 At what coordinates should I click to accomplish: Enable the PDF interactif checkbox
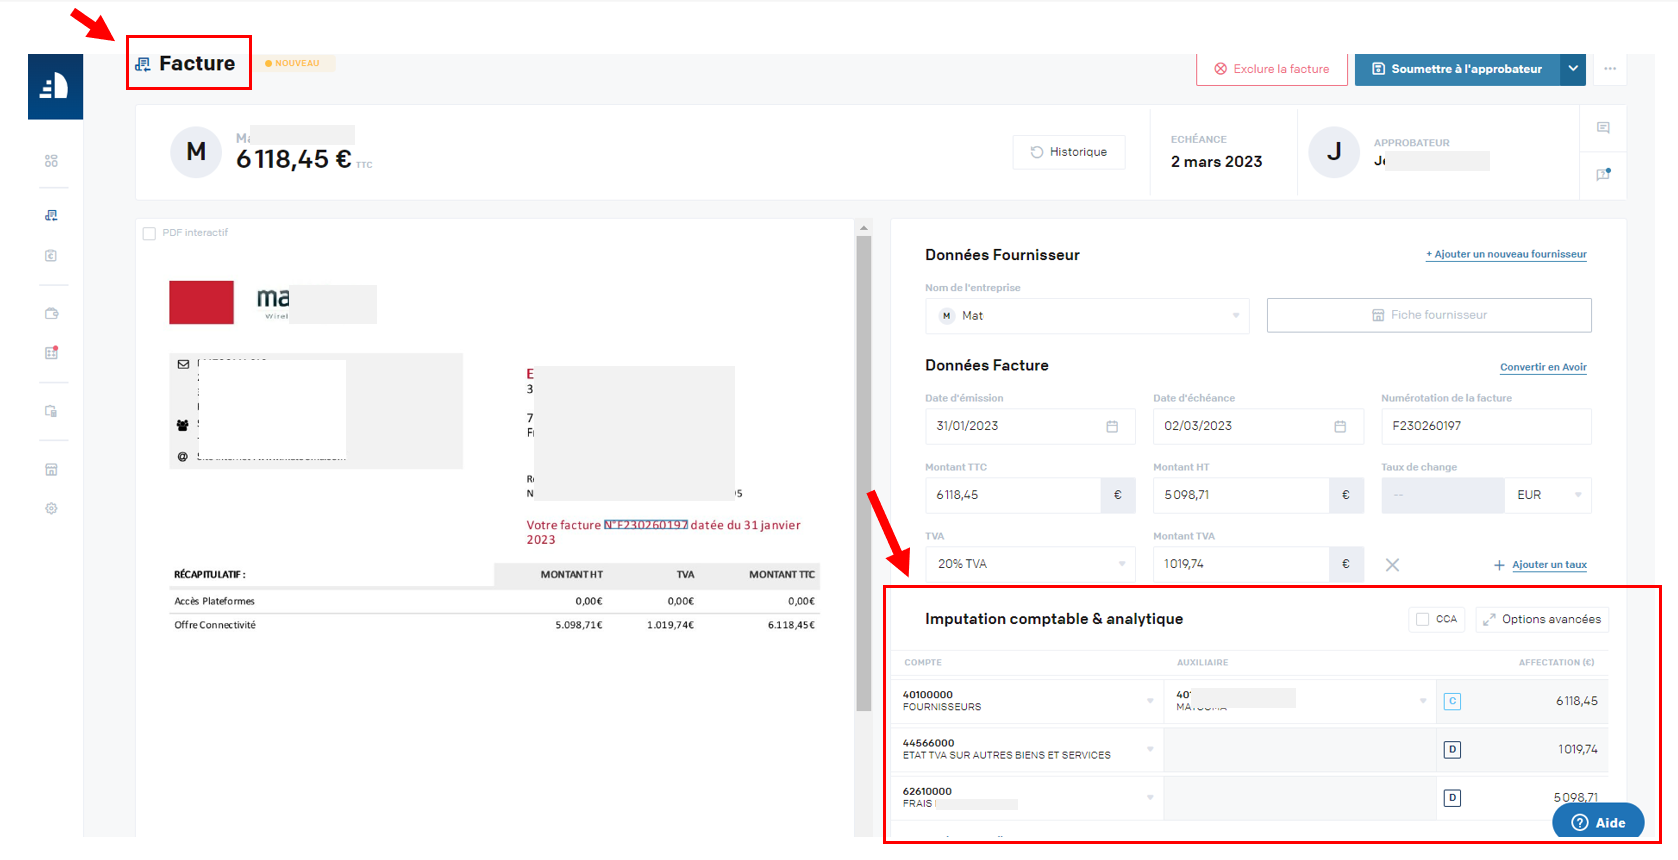click(149, 233)
